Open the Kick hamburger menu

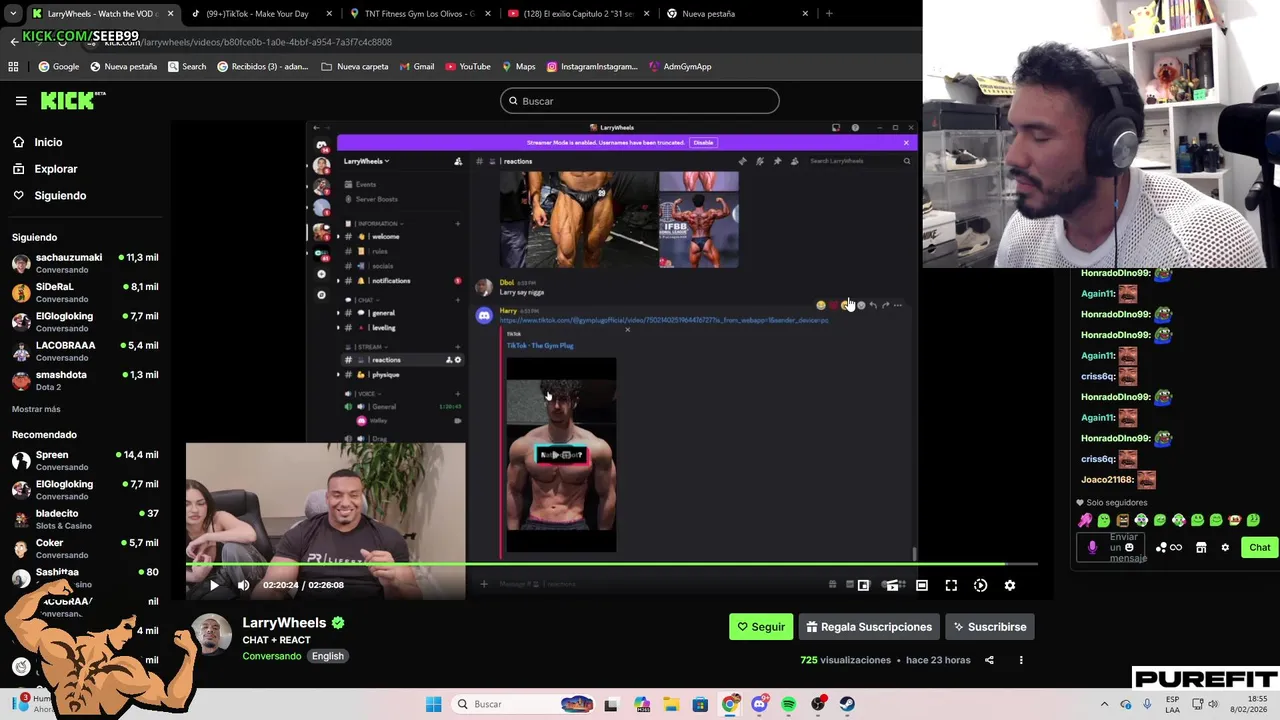point(21,101)
